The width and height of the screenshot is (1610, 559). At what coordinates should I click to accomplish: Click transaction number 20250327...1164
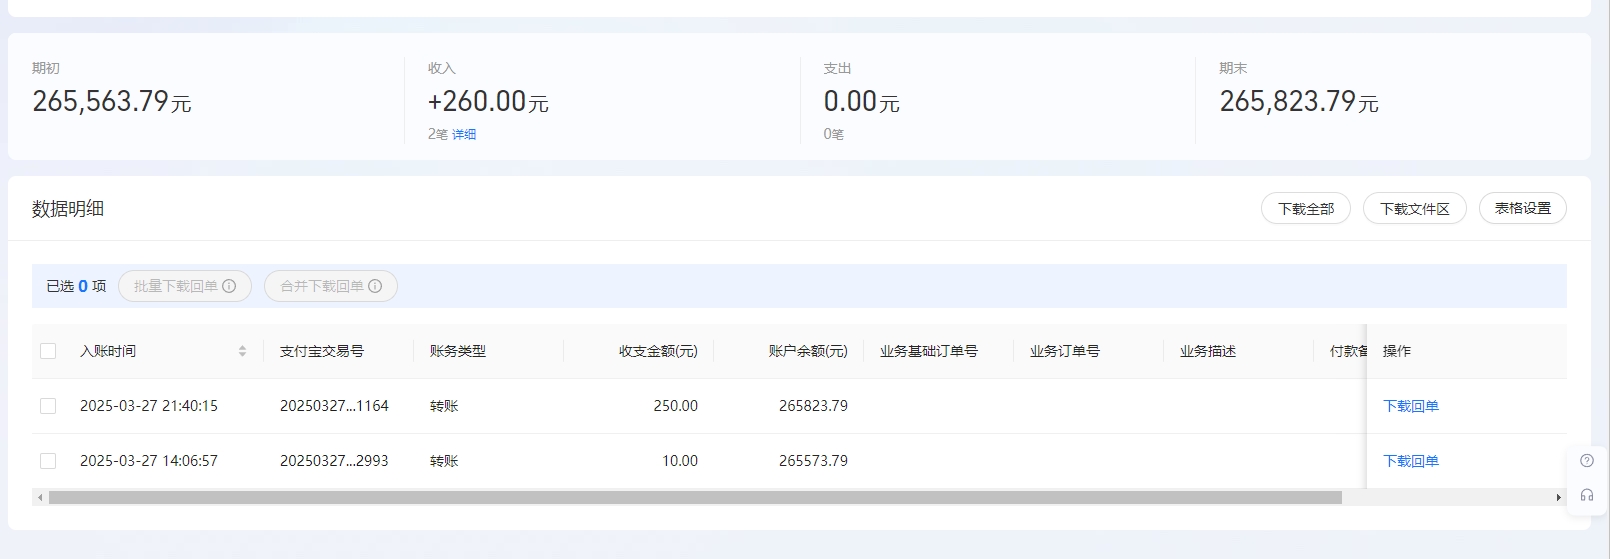click(334, 406)
